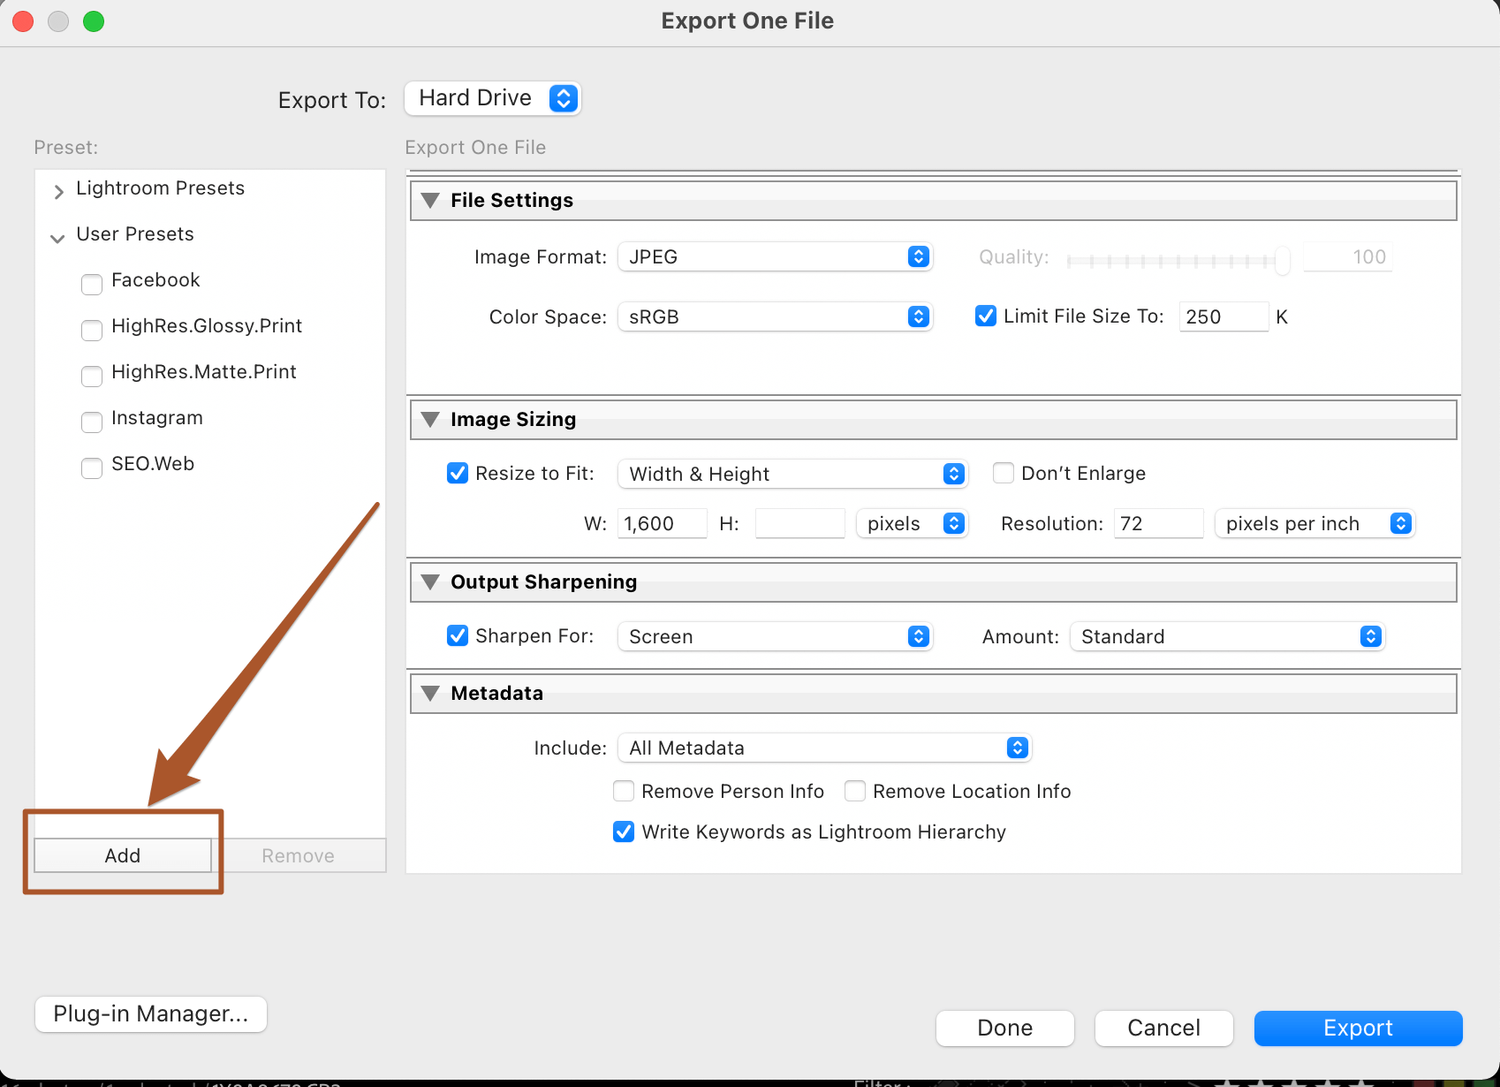Uncheck Write Keywords as Lightroom Hierarchy
This screenshot has width=1500, height=1087.
click(x=623, y=831)
